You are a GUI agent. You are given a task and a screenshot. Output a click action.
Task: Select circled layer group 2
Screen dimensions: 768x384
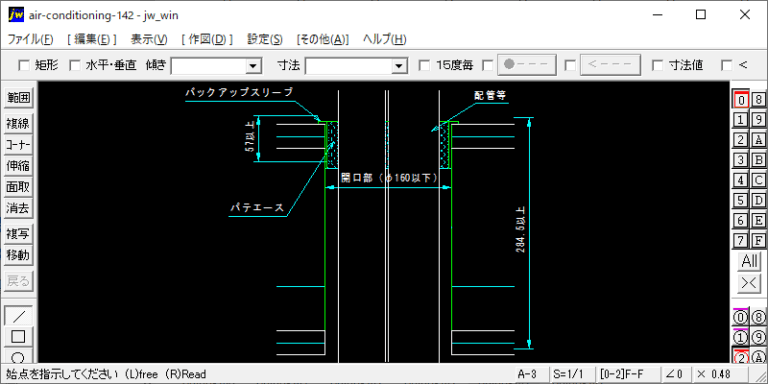pos(741,357)
